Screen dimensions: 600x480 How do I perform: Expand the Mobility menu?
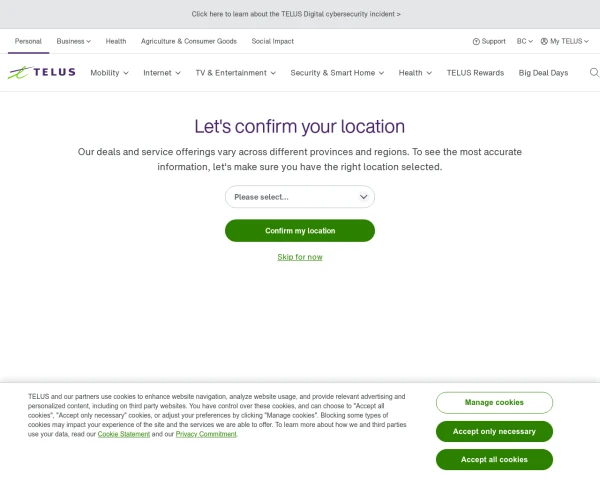[109, 73]
